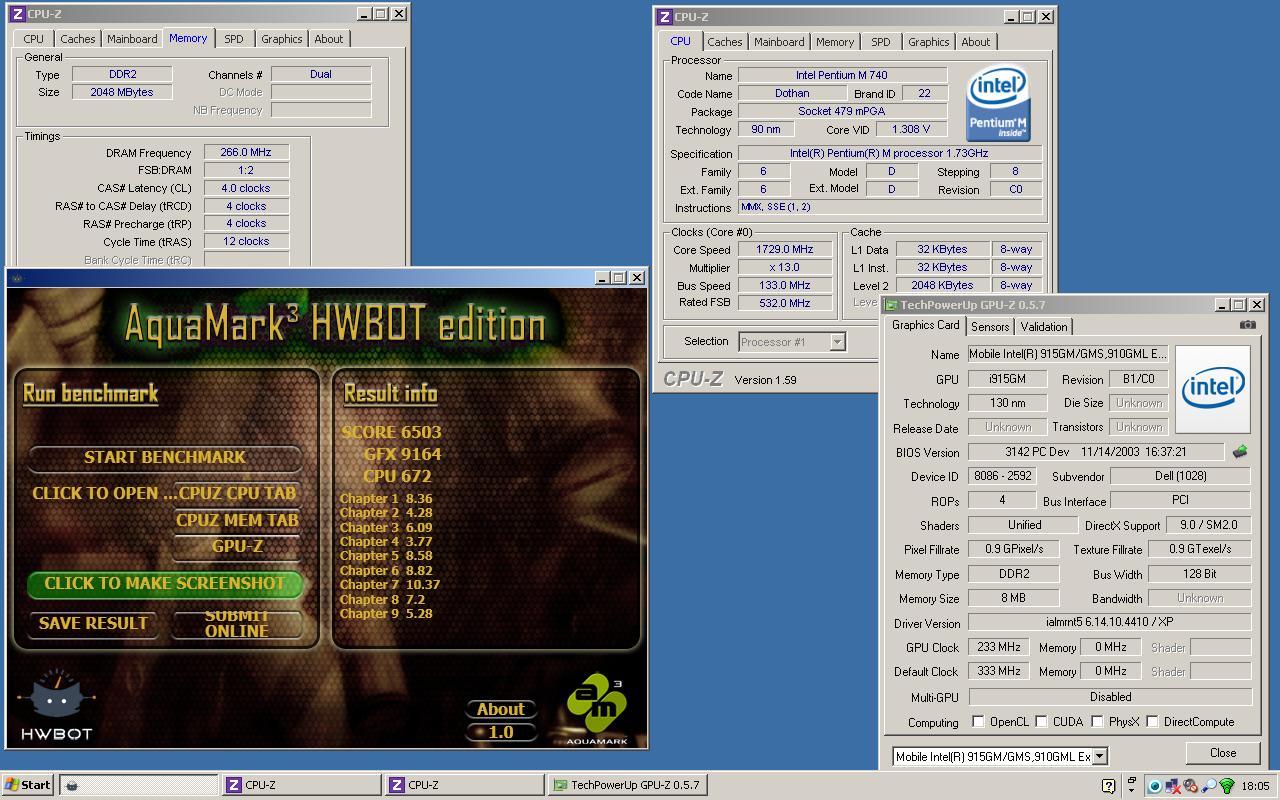Switch to the GPU-Z Sensors tab
The height and width of the screenshot is (800, 1280).
tap(989, 327)
